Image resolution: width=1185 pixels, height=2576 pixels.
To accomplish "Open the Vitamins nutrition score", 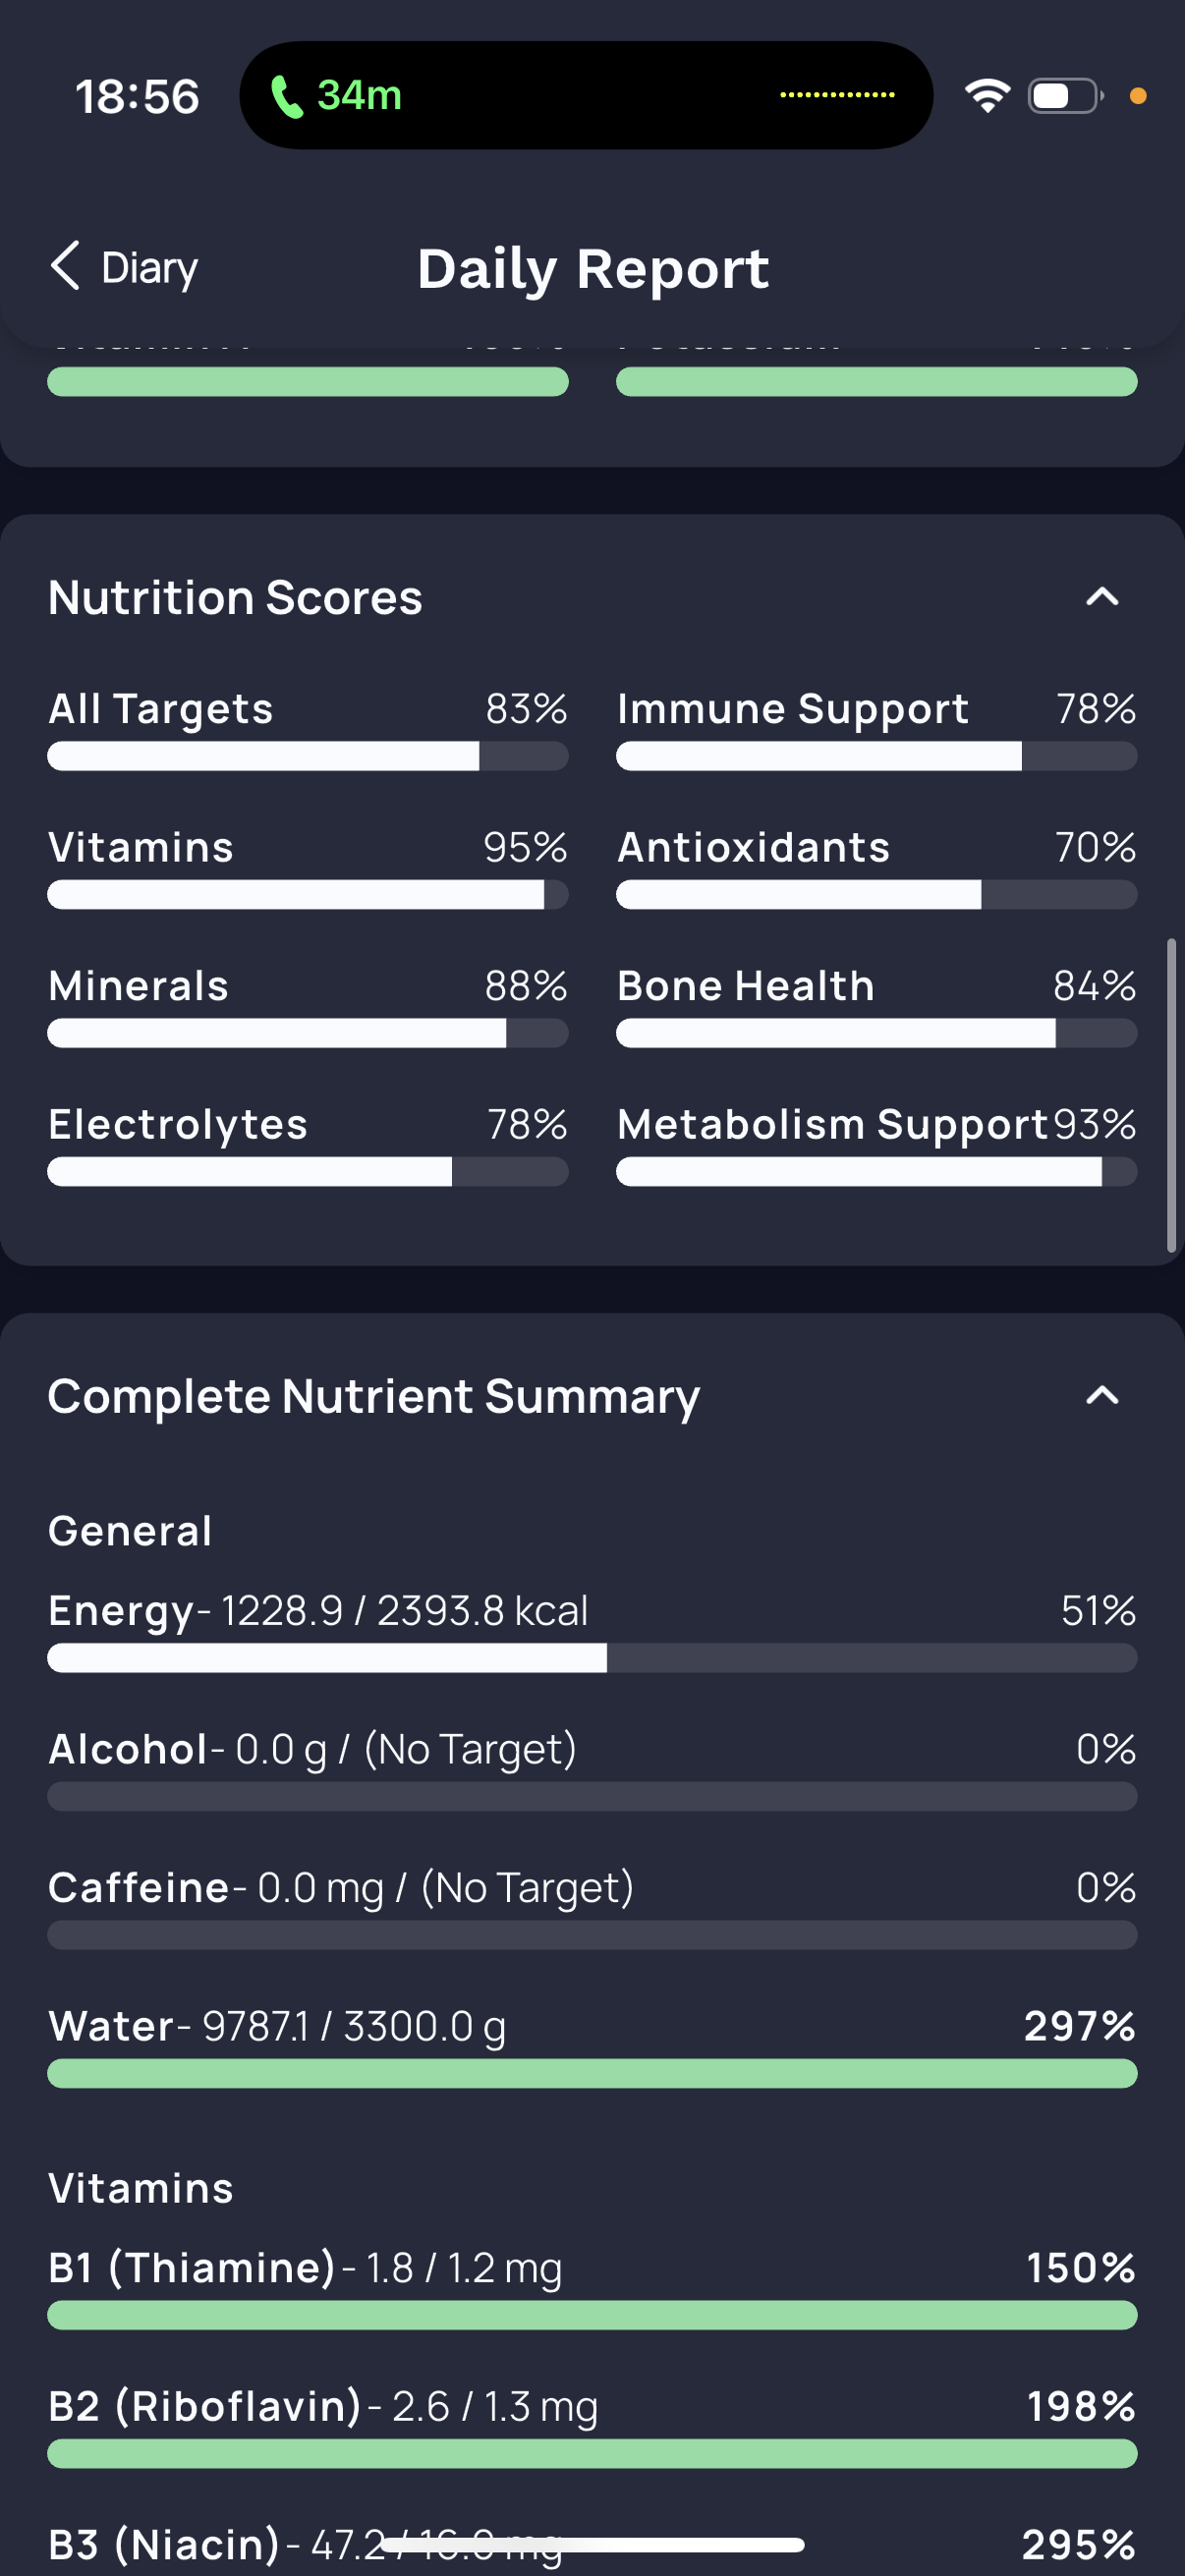I will click(308, 867).
